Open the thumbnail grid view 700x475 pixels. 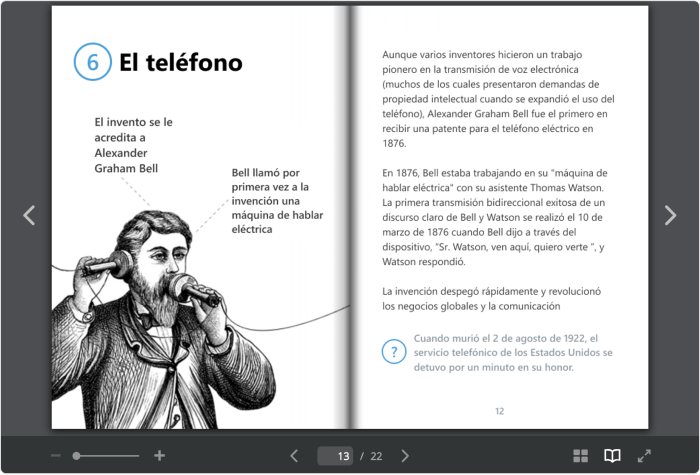coord(580,456)
